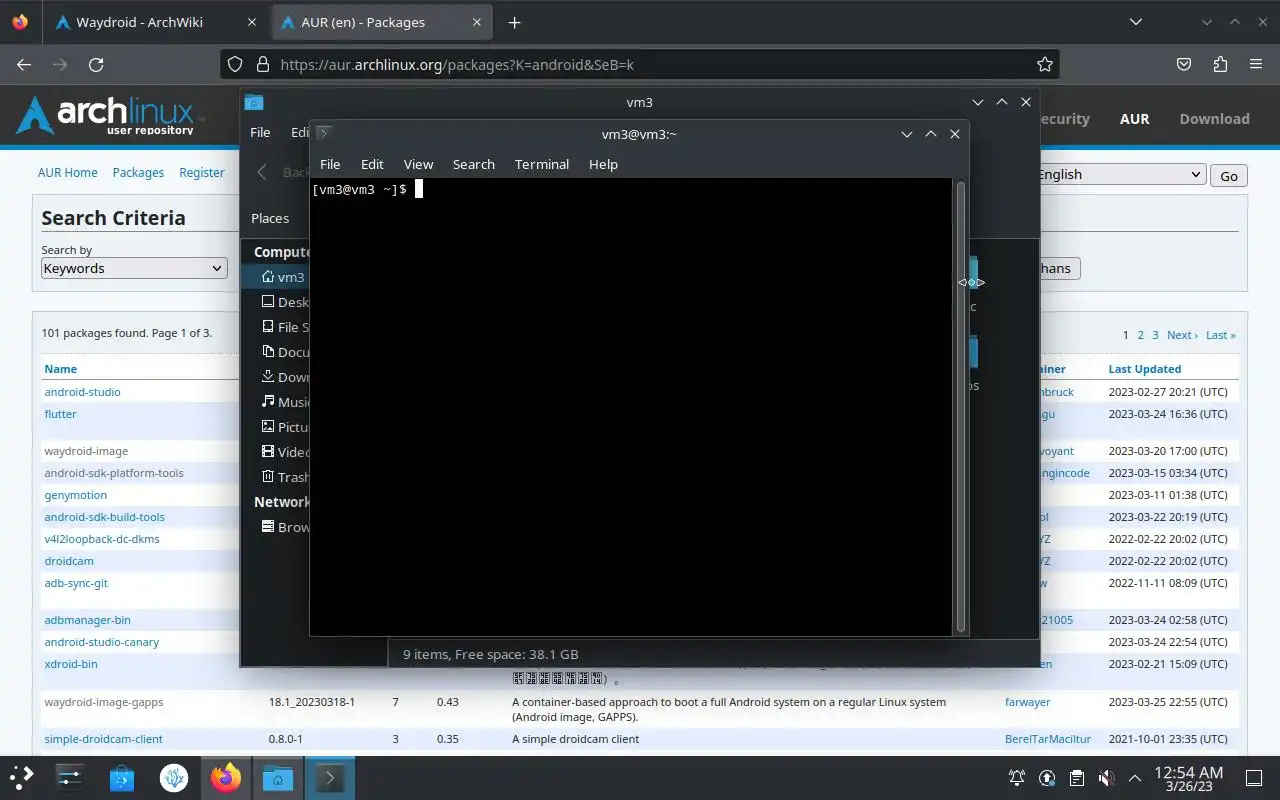Screen dimensions: 1280x800
Task: Open the terminal View menu
Action: tap(418, 164)
